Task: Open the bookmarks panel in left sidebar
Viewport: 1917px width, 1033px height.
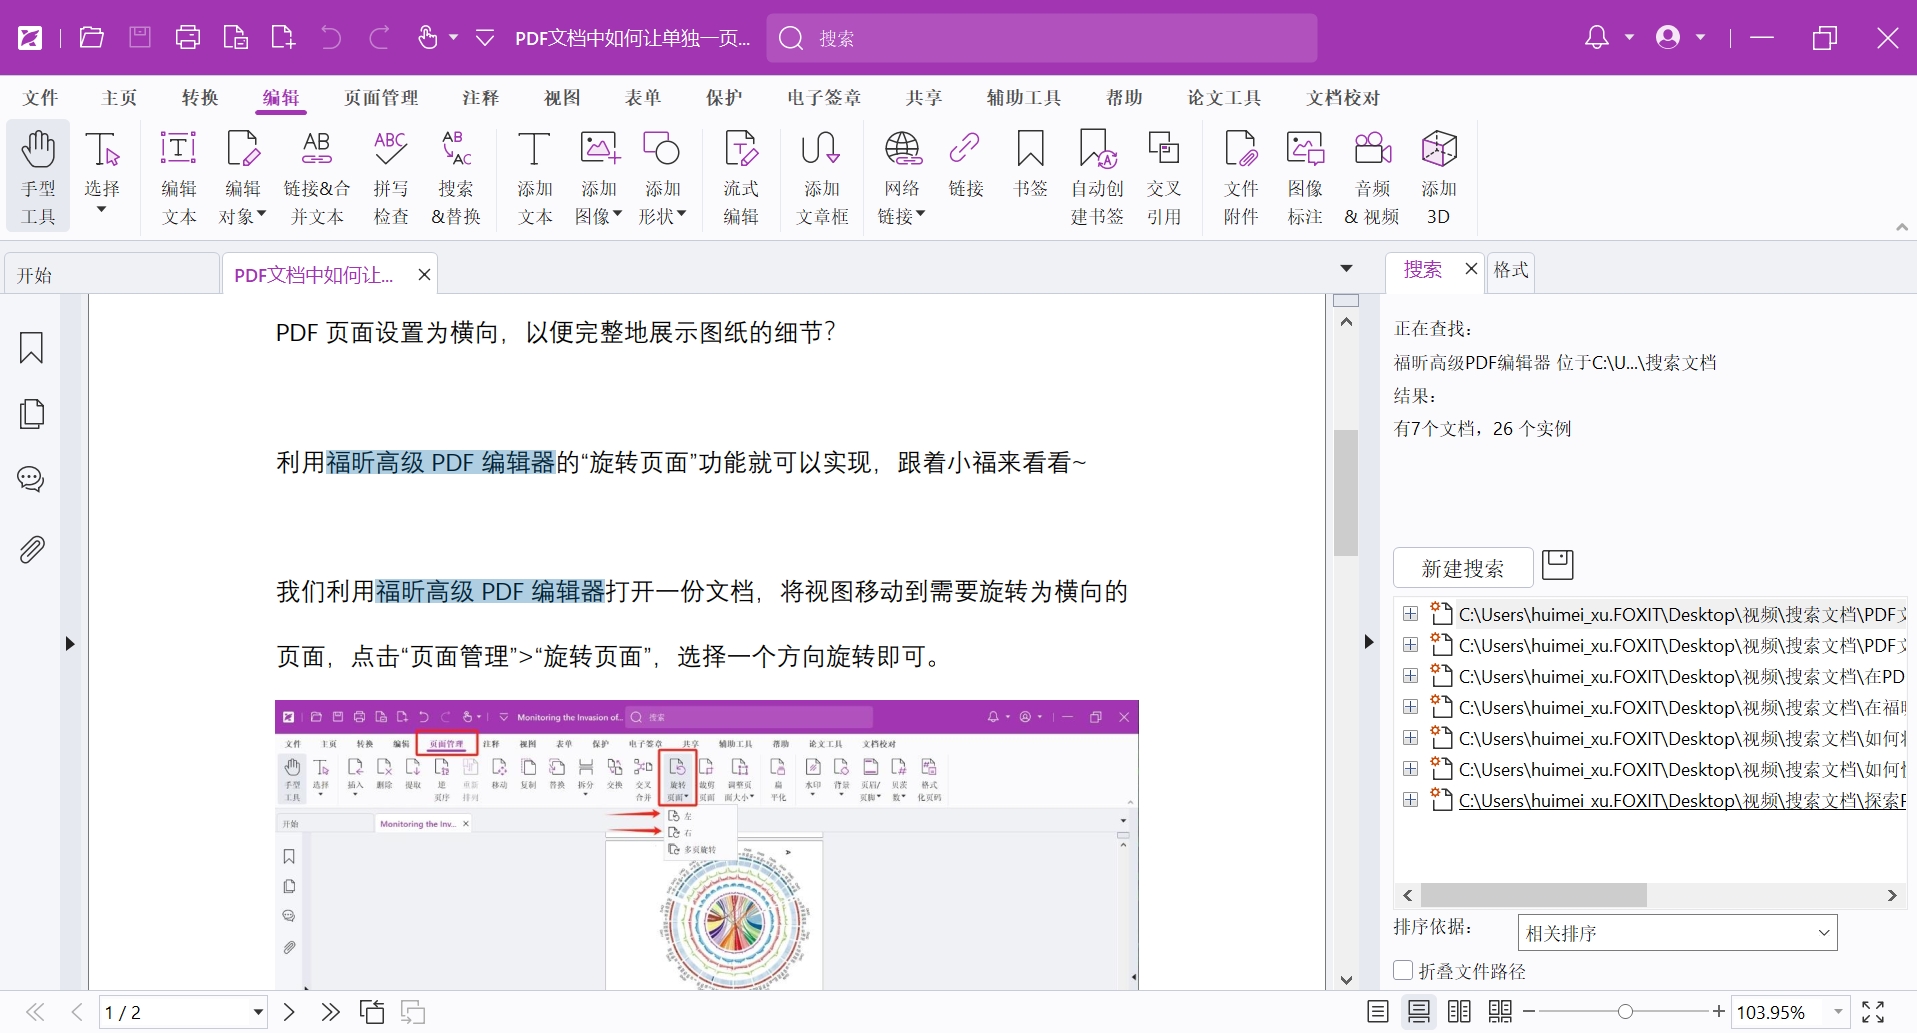Action: (31, 348)
